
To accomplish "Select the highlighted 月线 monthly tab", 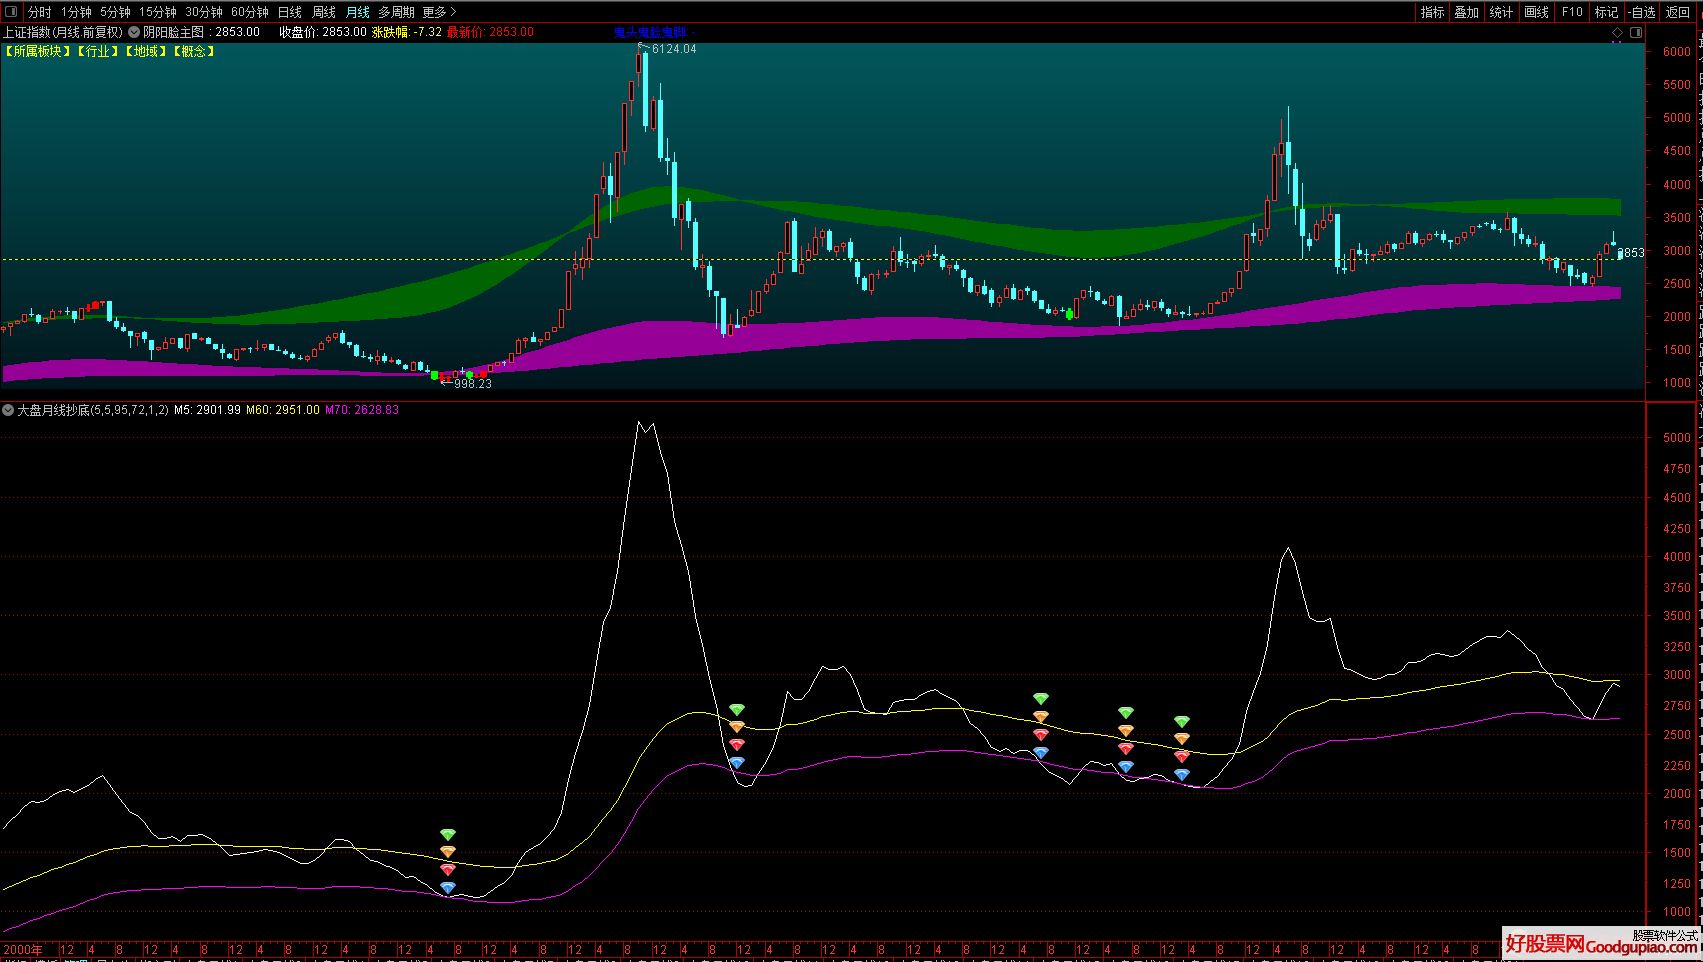I will tap(358, 12).
